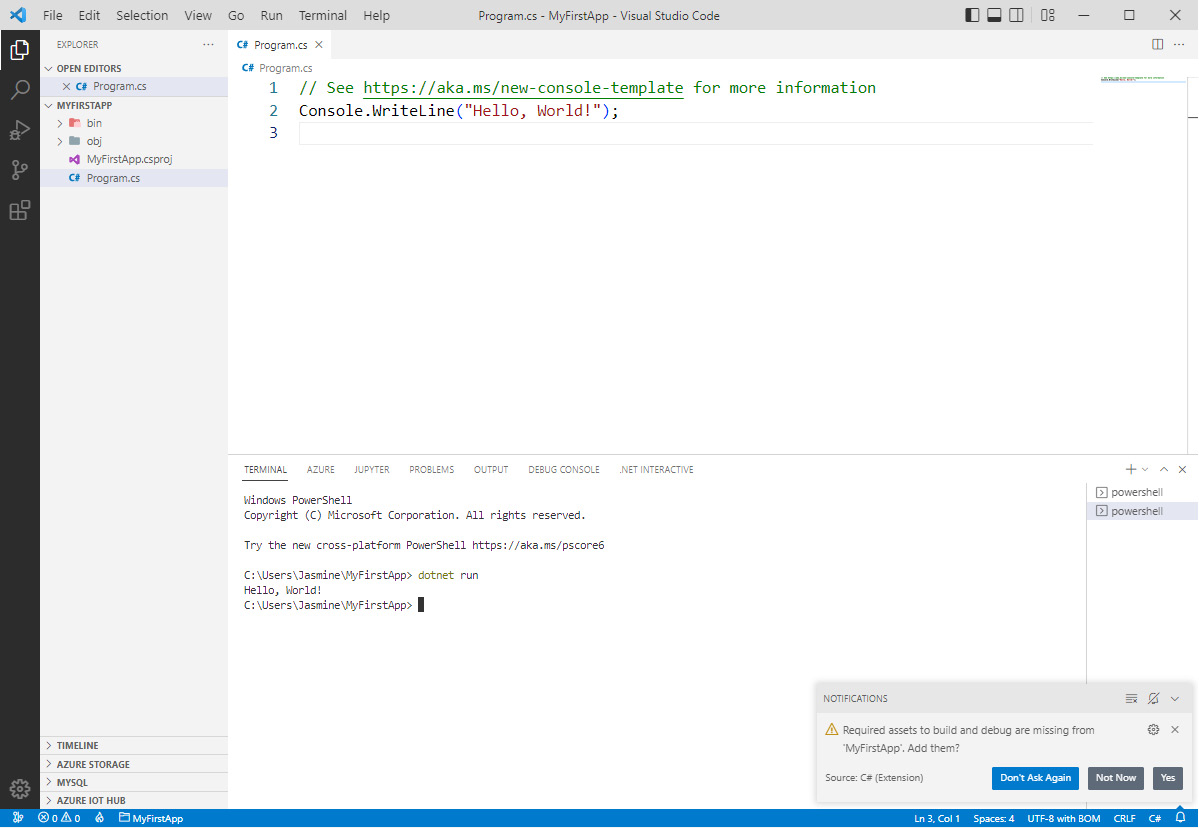Viewport: 1199px width, 828px height.
Task: Open the Extensions view
Action: tap(20, 210)
